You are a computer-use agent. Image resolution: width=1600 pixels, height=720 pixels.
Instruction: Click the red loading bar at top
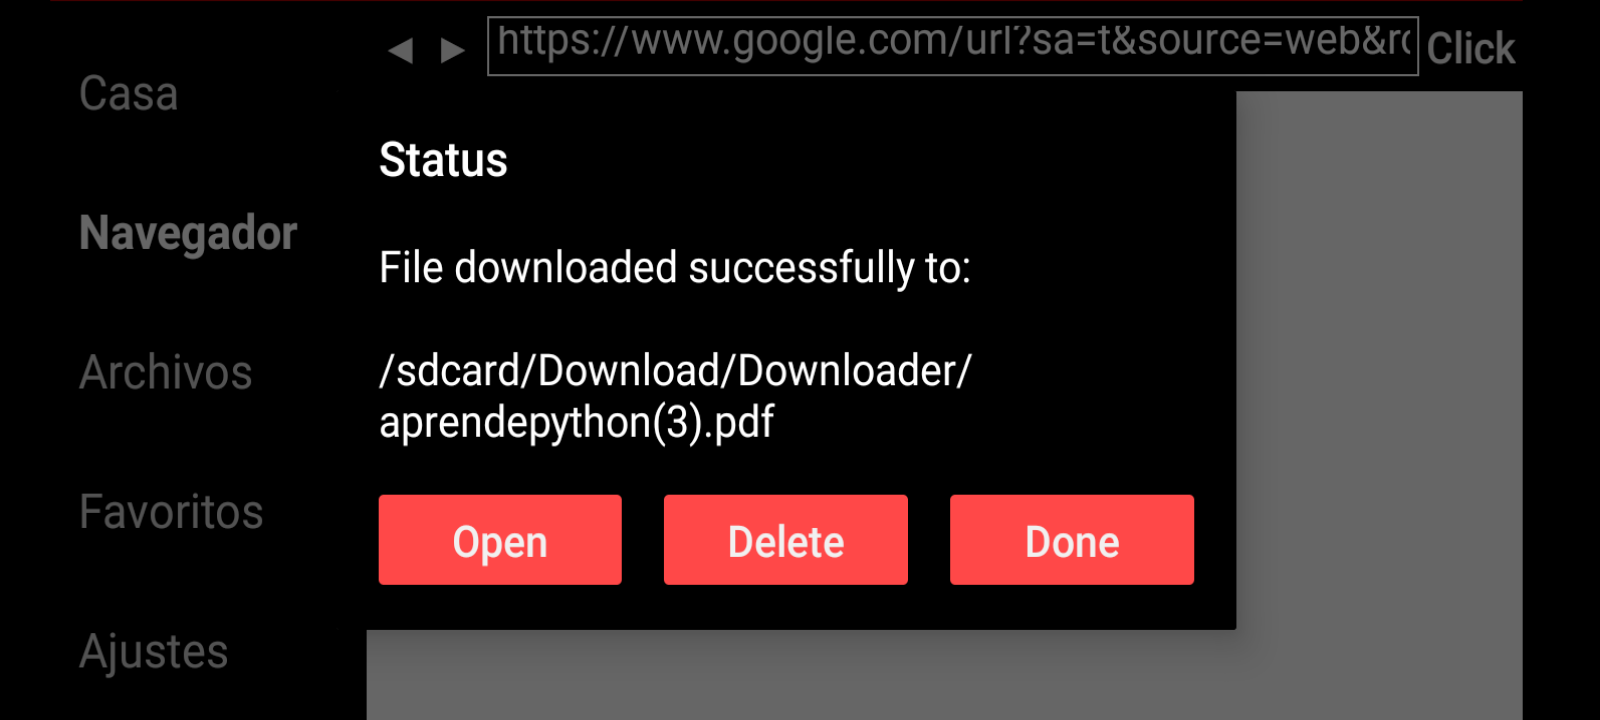point(787,1)
